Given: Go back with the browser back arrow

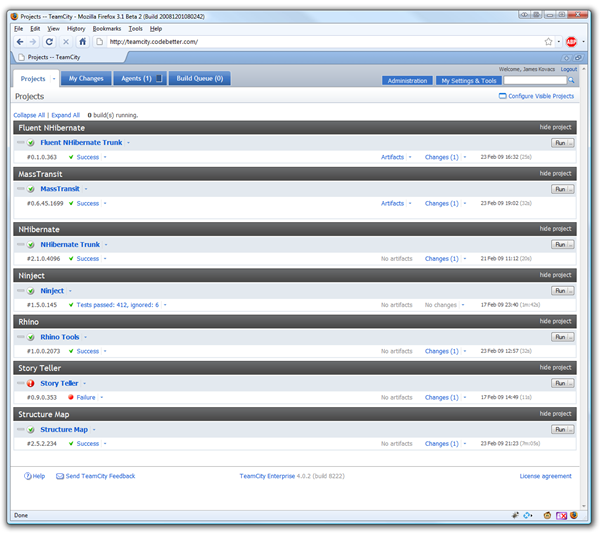Looking at the screenshot, I should click(x=20, y=42).
